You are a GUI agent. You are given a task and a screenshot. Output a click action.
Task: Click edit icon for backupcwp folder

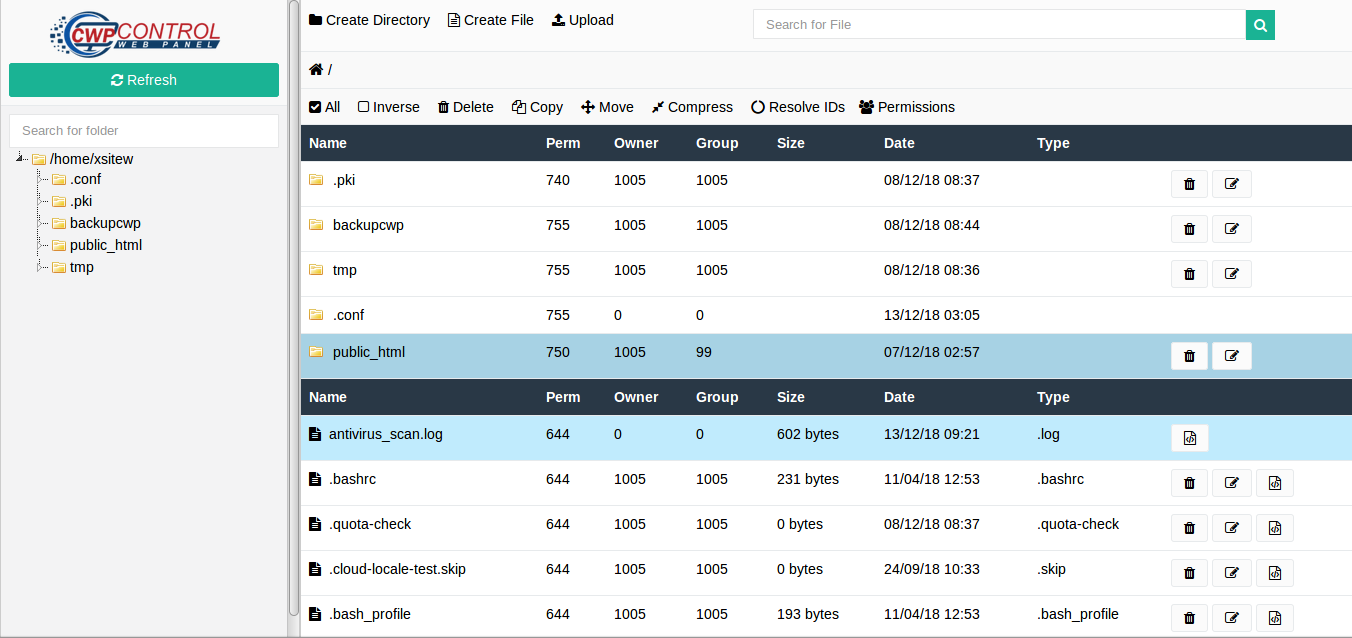(1231, 229)
